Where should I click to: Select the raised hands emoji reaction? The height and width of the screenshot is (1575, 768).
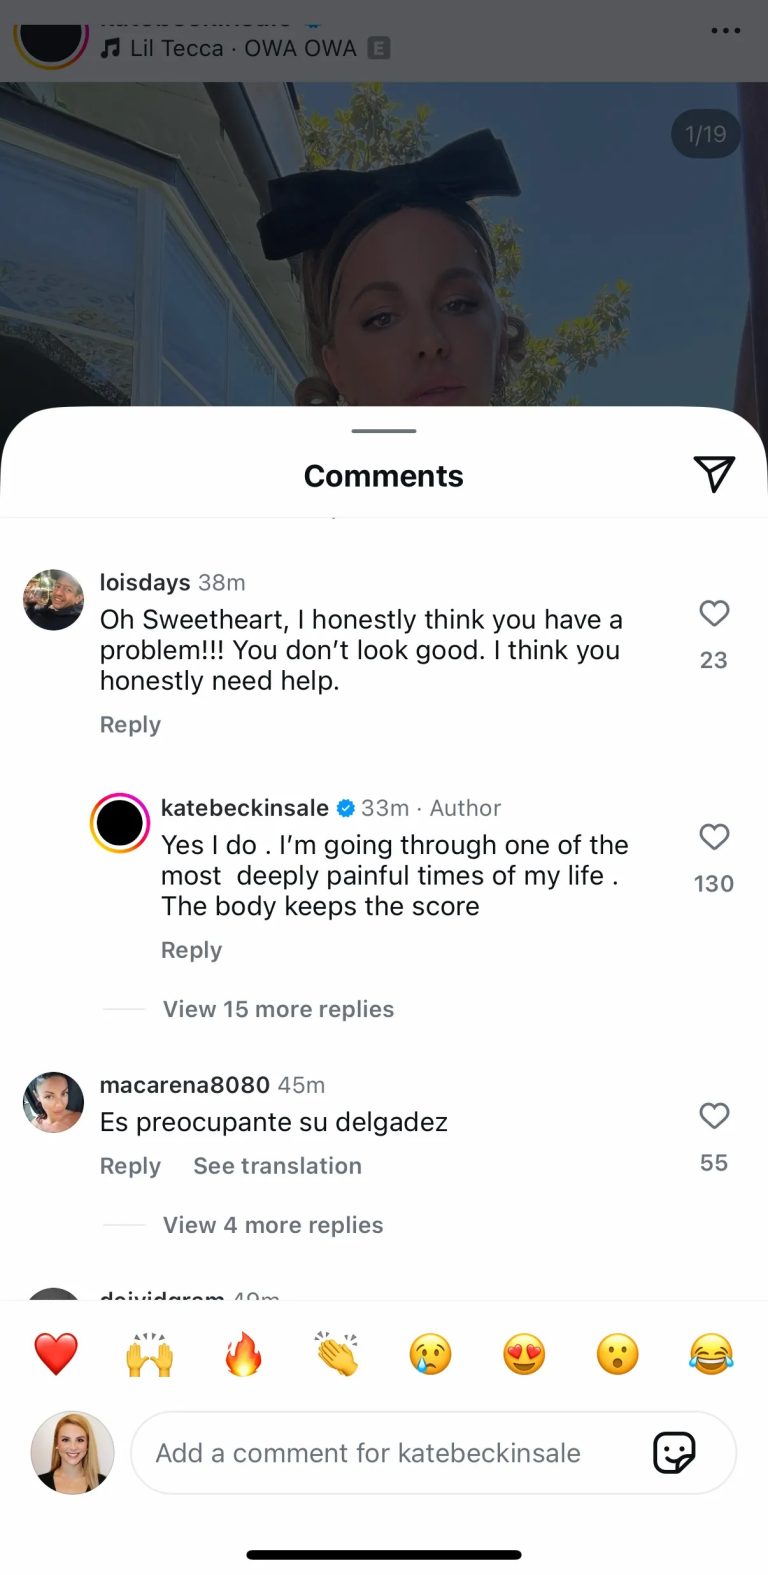click(x=148, y=1352)
